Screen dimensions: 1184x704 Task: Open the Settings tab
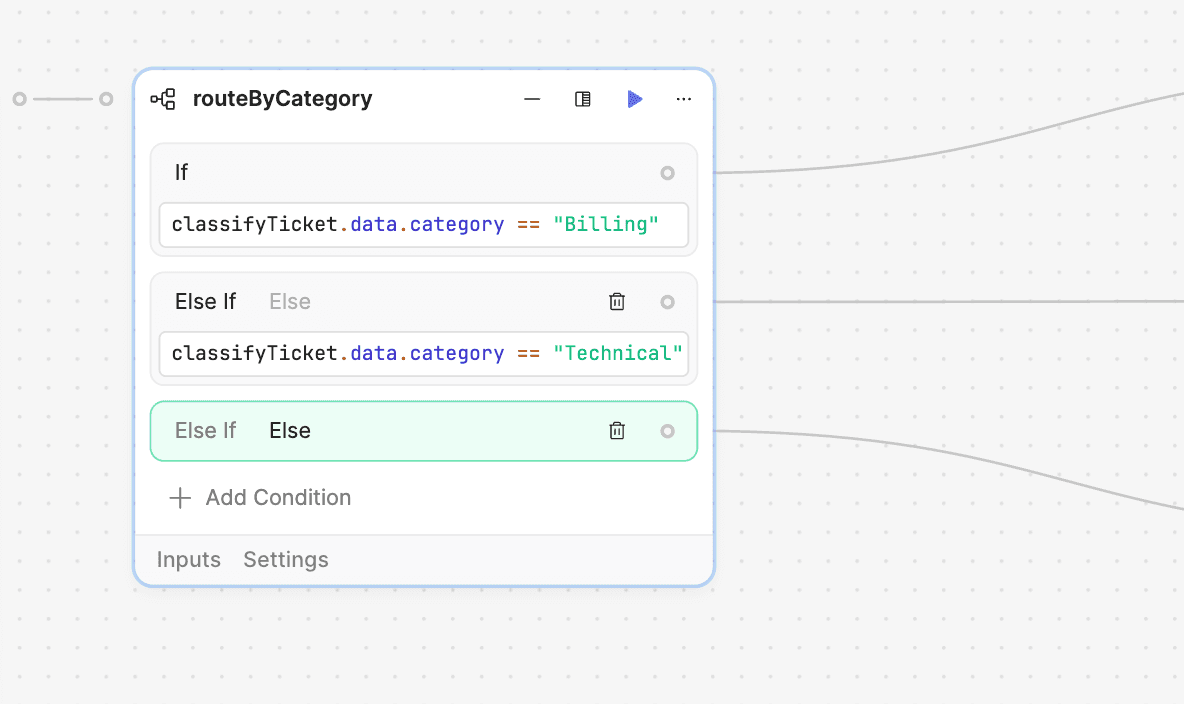[x=285, y=559]
